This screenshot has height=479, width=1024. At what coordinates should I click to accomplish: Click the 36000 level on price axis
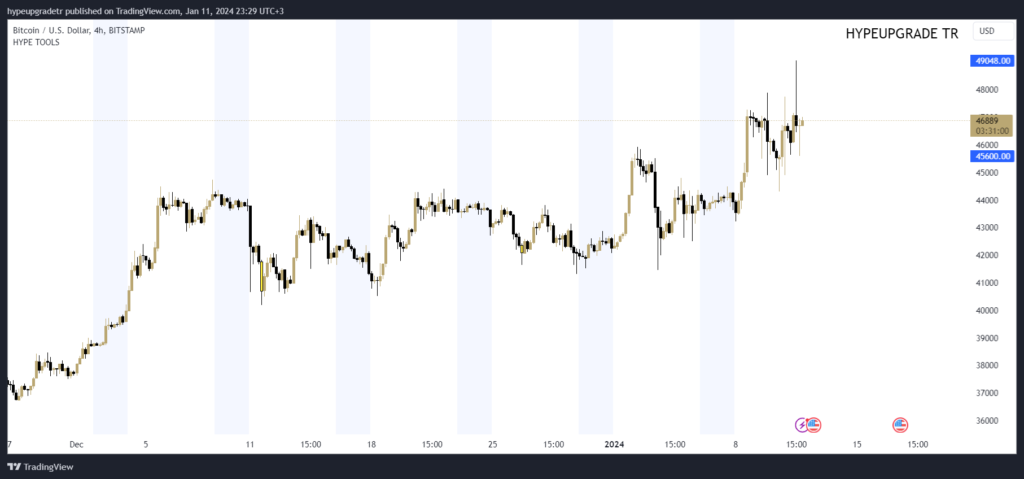[988, 420]
